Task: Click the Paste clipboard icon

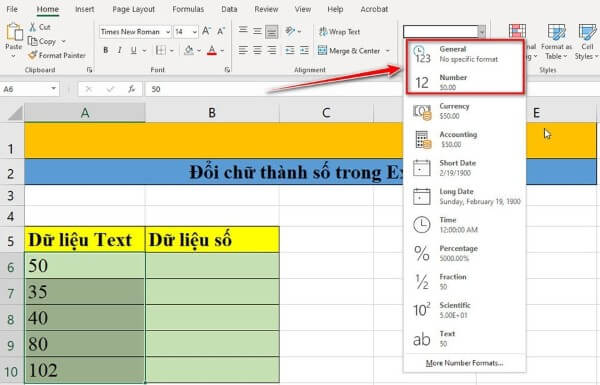Action: [x=14, y=33]
